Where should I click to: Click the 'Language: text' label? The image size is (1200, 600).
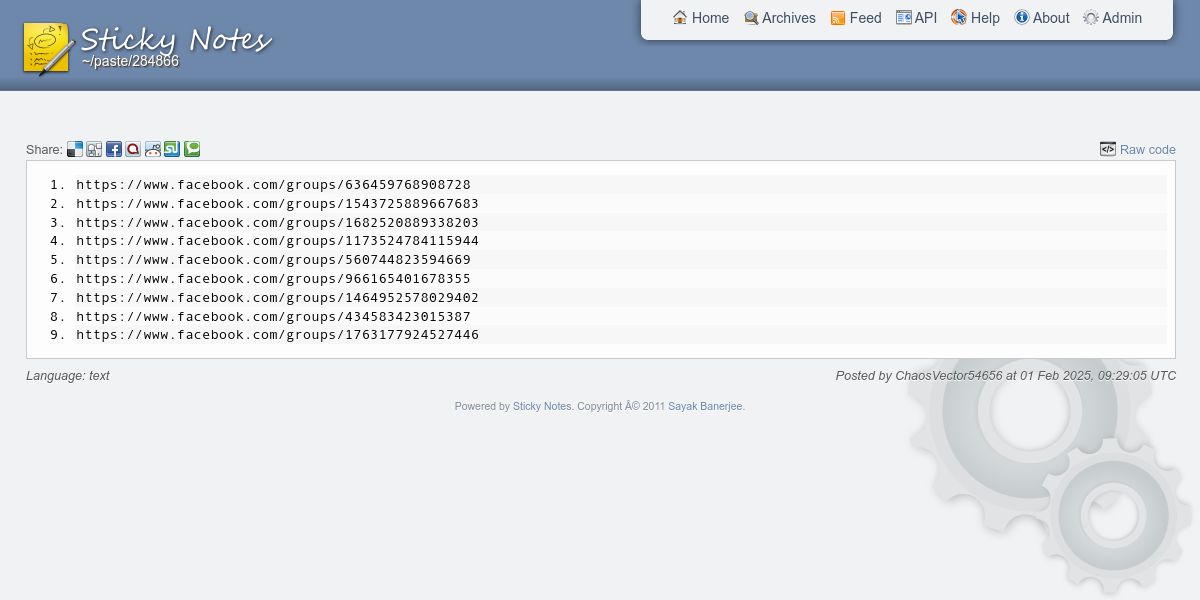click(x=68, y=376)
